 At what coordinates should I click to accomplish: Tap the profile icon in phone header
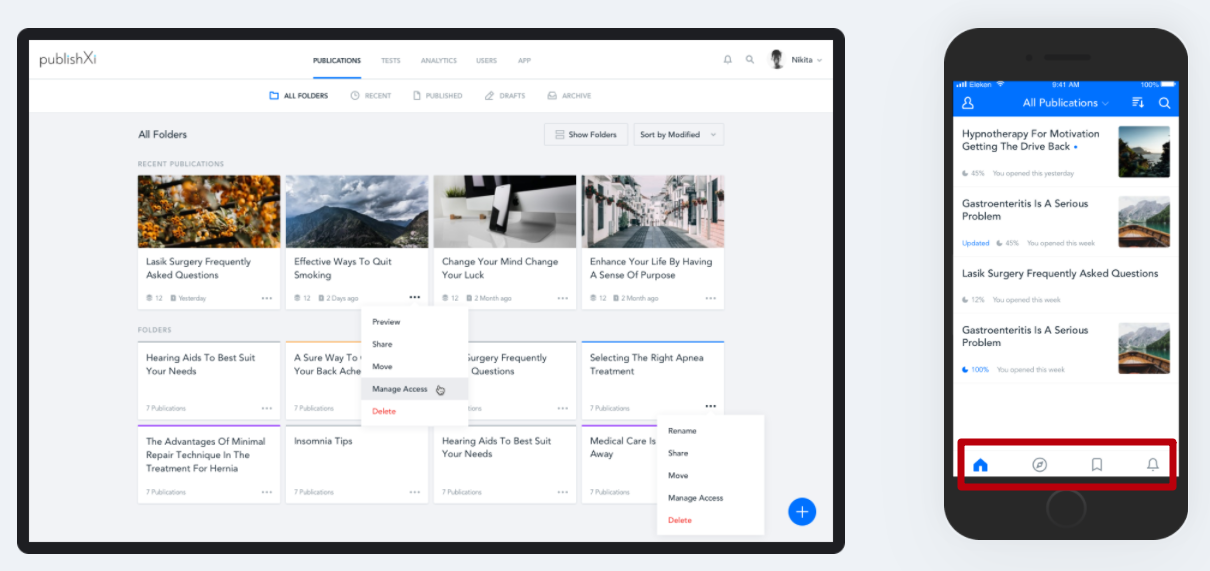click(x=968, y=103)
